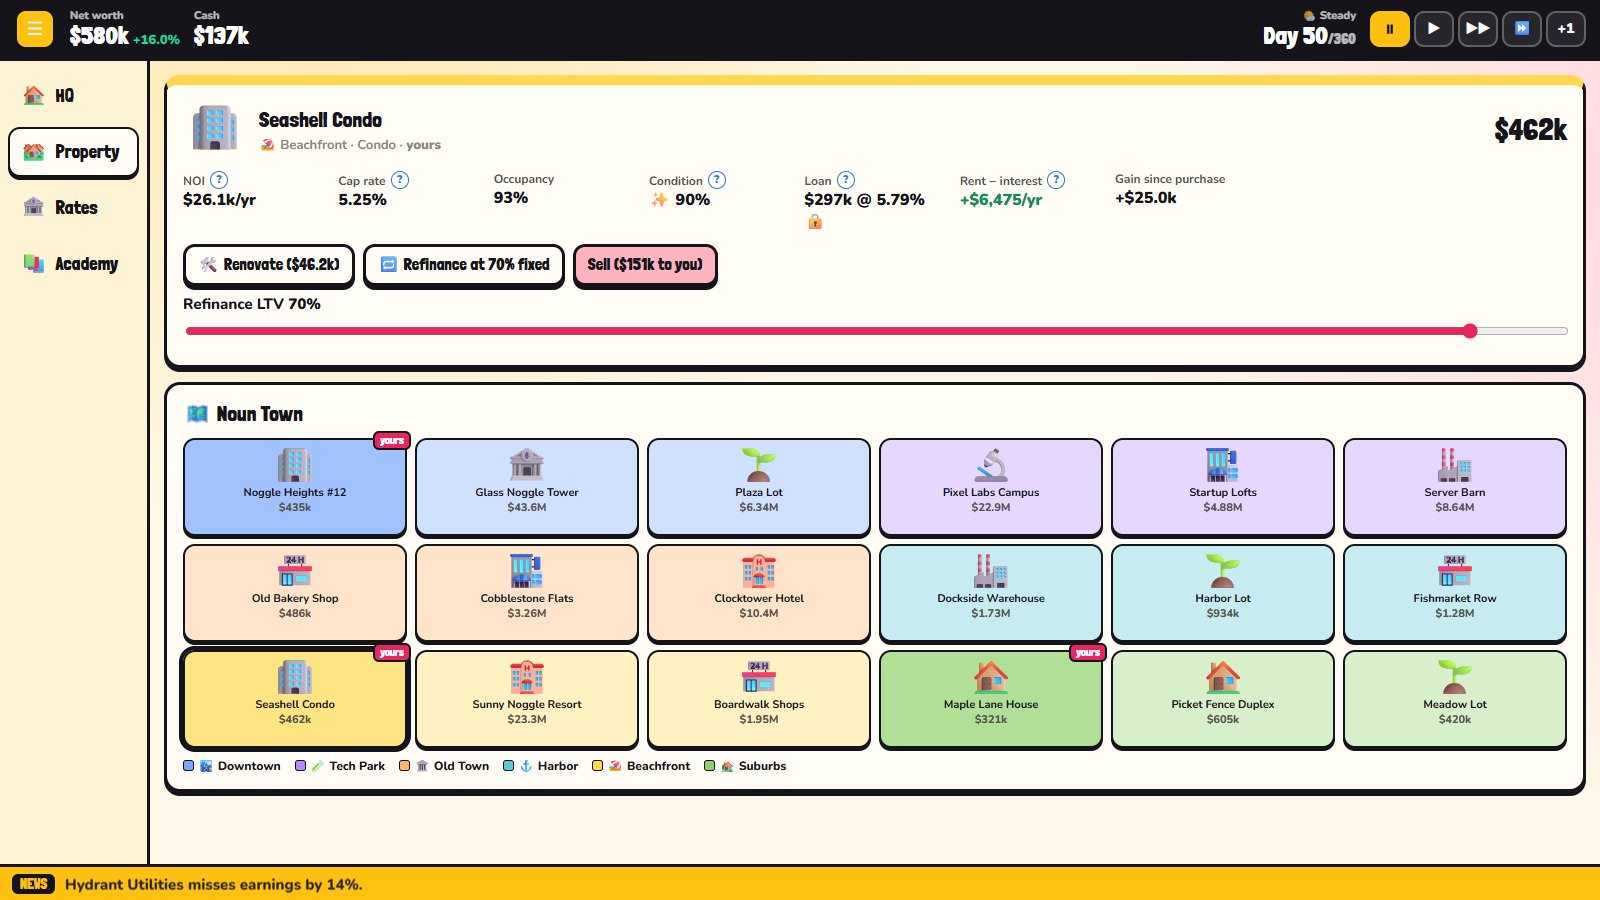Open Maple Lane House property
This screenshot has width=1600, height=900.
991,699
